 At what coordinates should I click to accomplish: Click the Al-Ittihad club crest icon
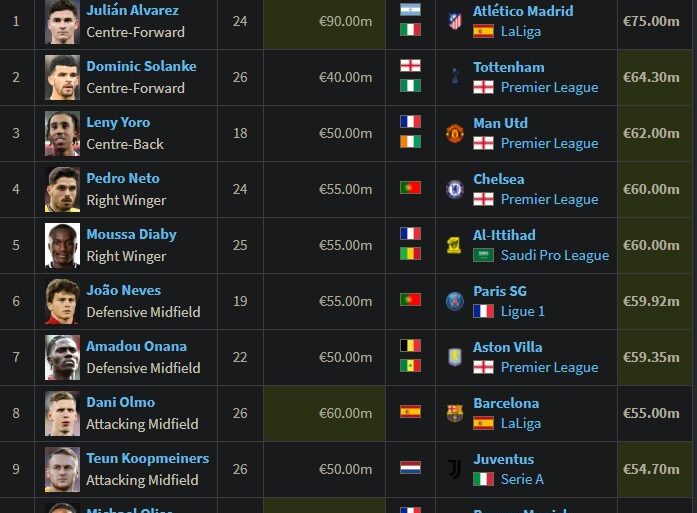pos(455,245)
